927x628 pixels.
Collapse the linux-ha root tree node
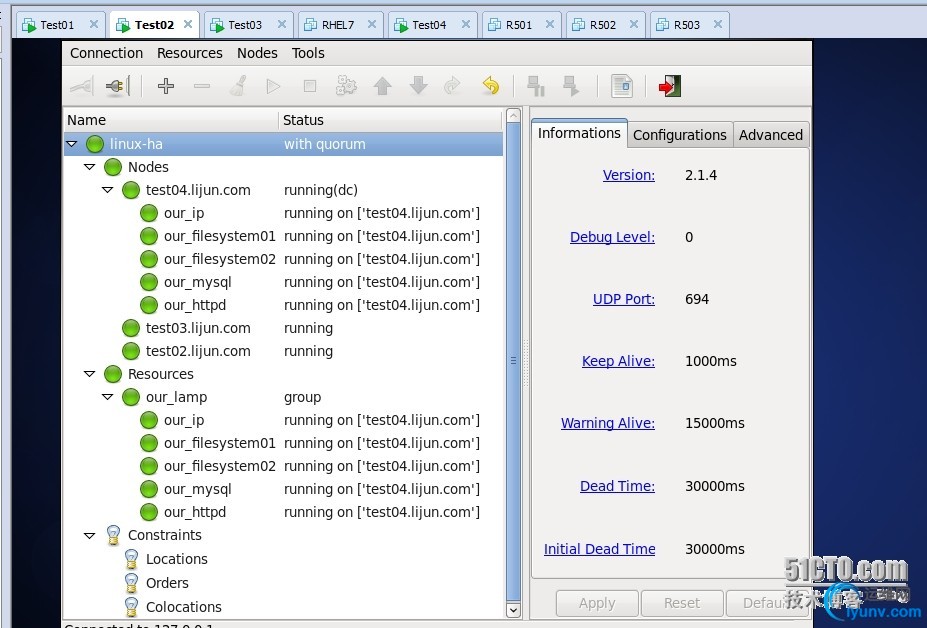pyautogui.click(x=72, y=144)
